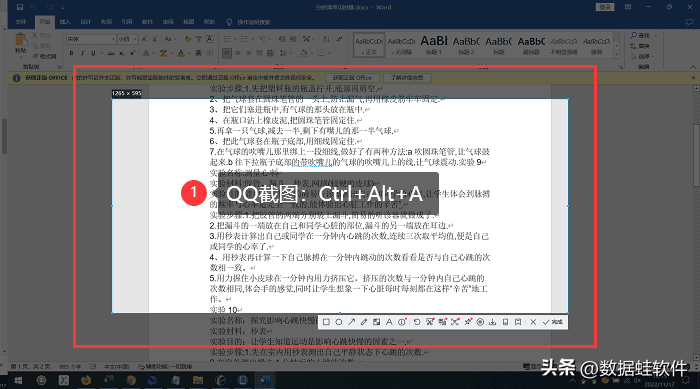Click the Paste clipboard icon in ribbon

coord(20,38)
